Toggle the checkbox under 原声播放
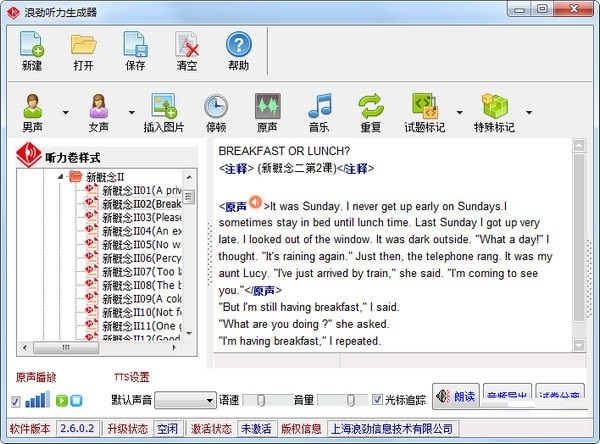Image resolution: width=600 pixels, height=444 pixels. pos(15,401)
